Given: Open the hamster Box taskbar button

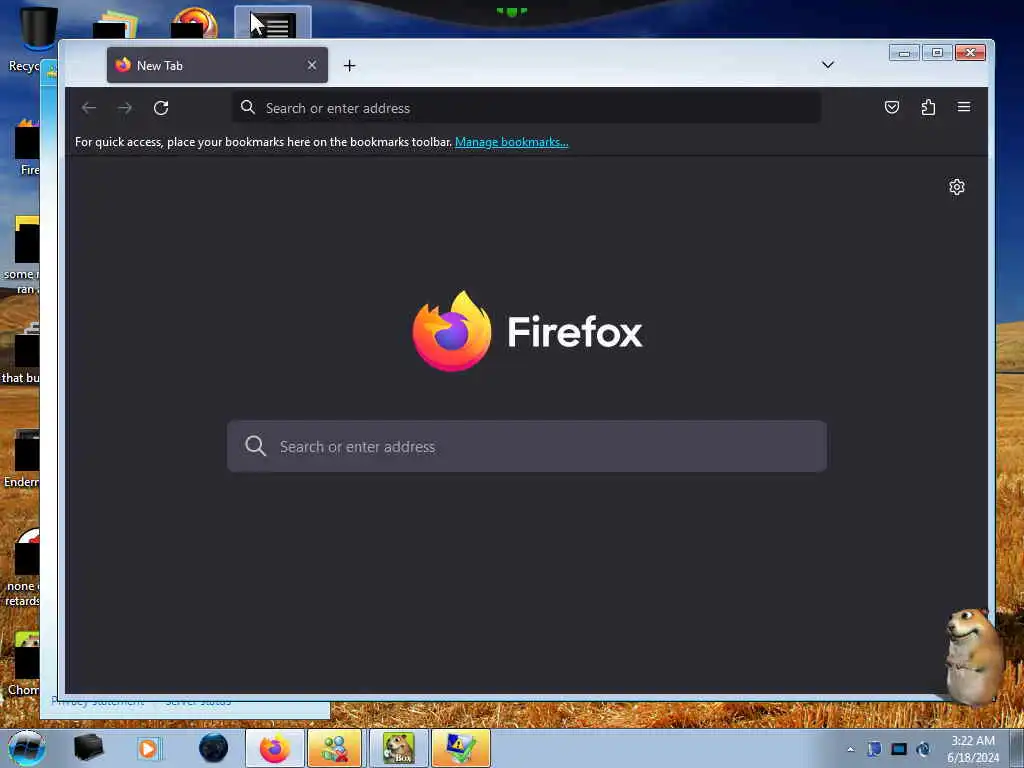Looking at the screenshot, I should (399, 748).
